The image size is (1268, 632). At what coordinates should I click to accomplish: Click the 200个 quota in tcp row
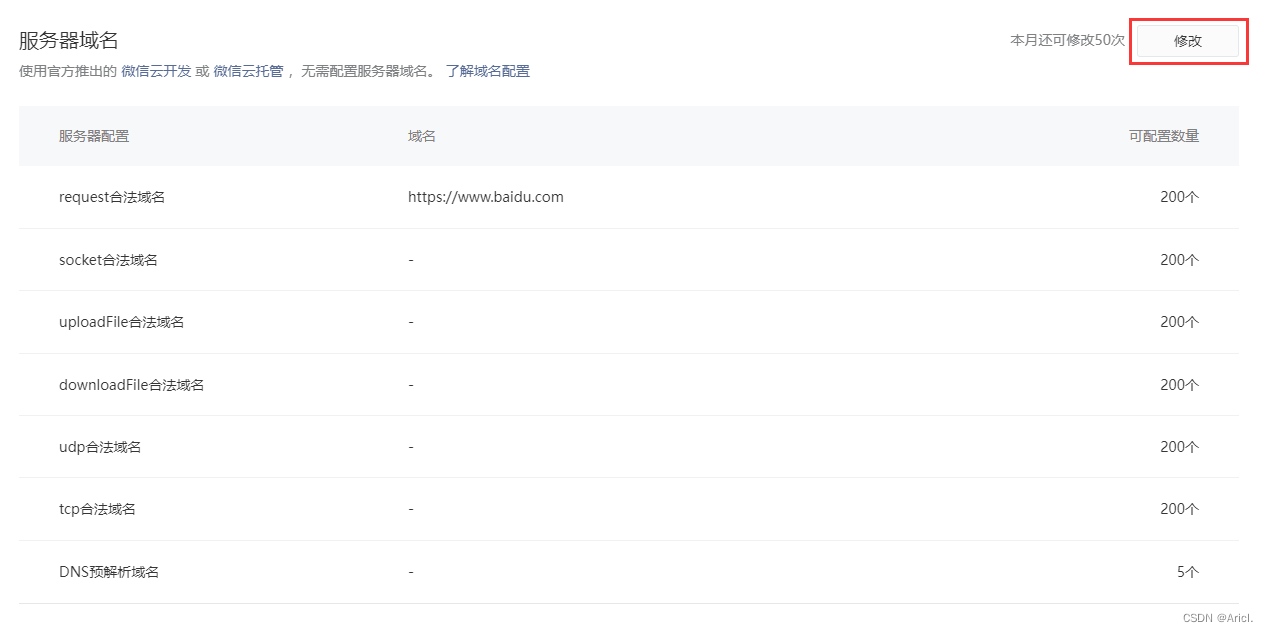1180,509
